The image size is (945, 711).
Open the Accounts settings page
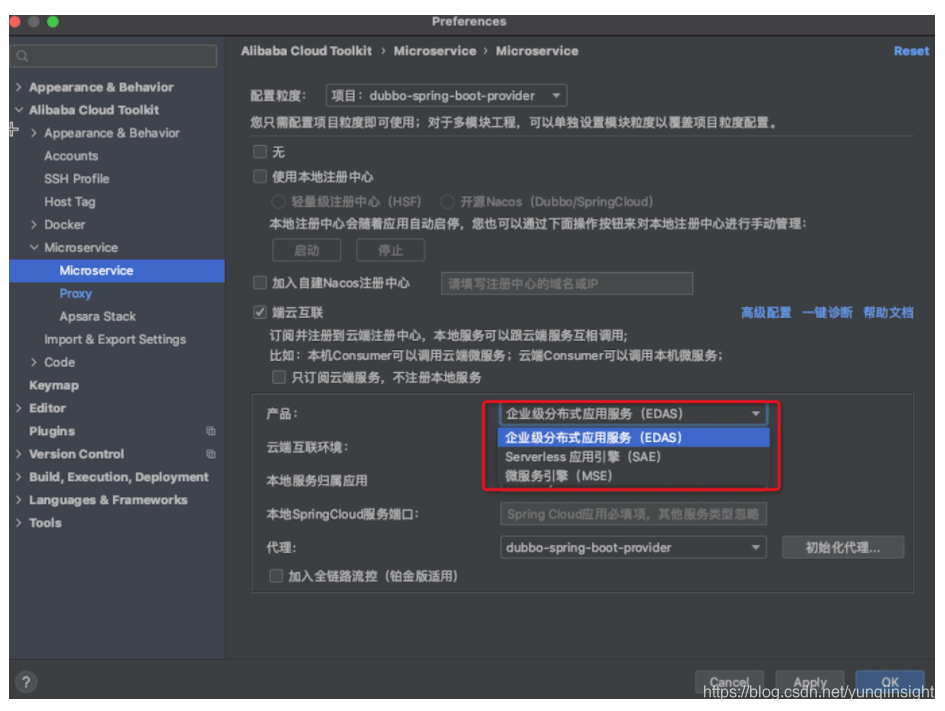pos(71,156)
